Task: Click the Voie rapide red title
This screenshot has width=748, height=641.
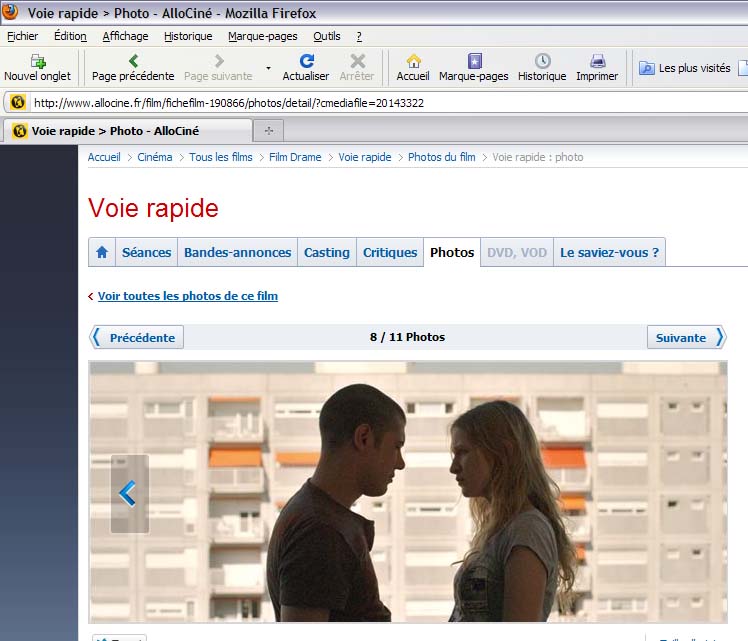Action: pyautogui.click(x=153, y=208)
